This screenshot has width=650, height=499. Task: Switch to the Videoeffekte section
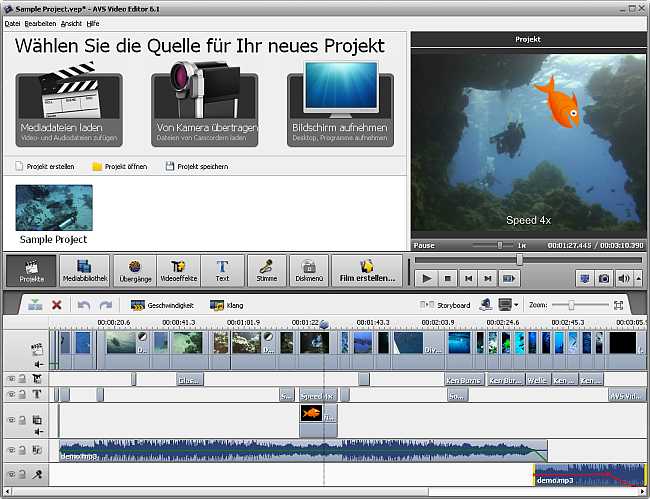coord(179,271)
